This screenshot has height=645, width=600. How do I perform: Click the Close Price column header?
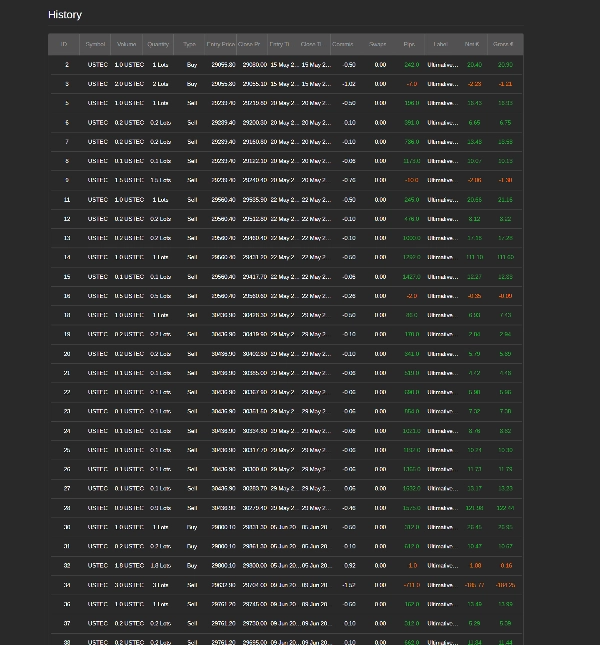[252, 44]
